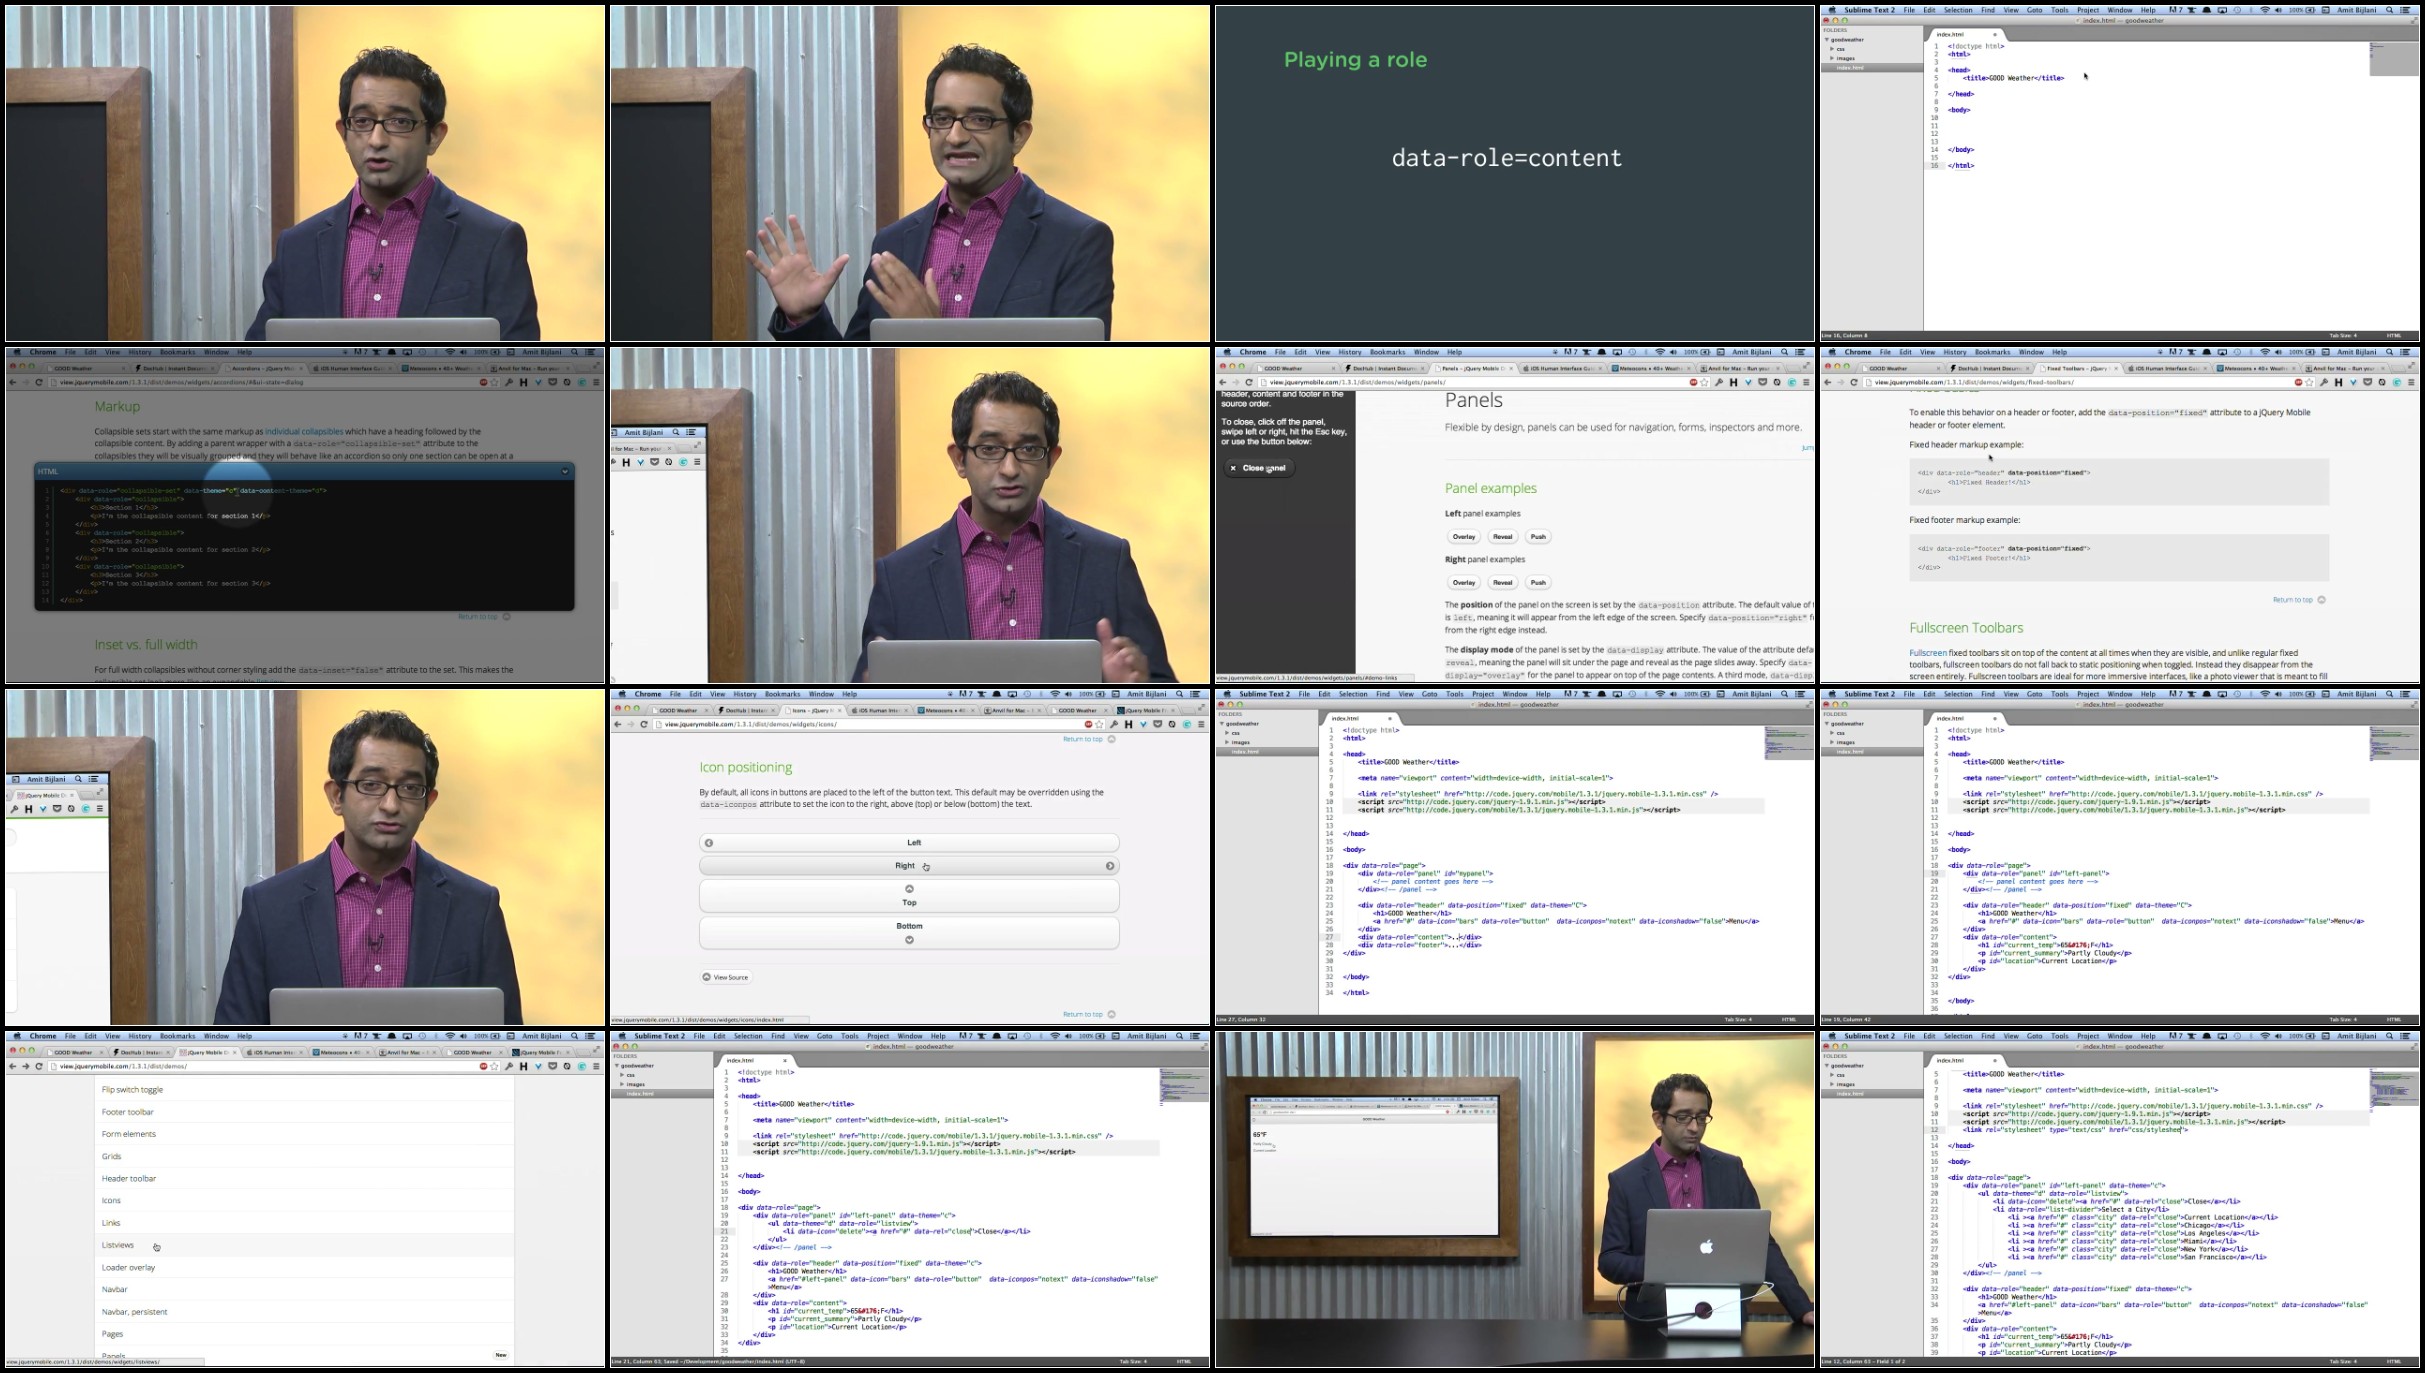
Task: Click teal circle extension icon in demos list frame
Action: pyautogui.click(x=582, y=1066)
